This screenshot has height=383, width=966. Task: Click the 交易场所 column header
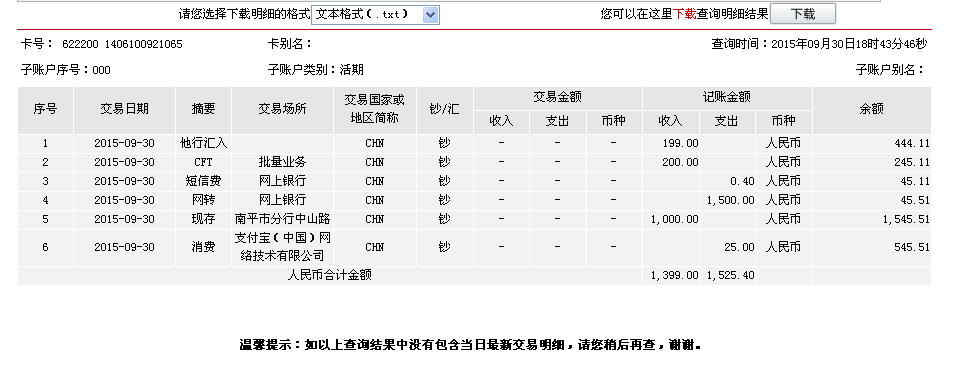(282, 110)
